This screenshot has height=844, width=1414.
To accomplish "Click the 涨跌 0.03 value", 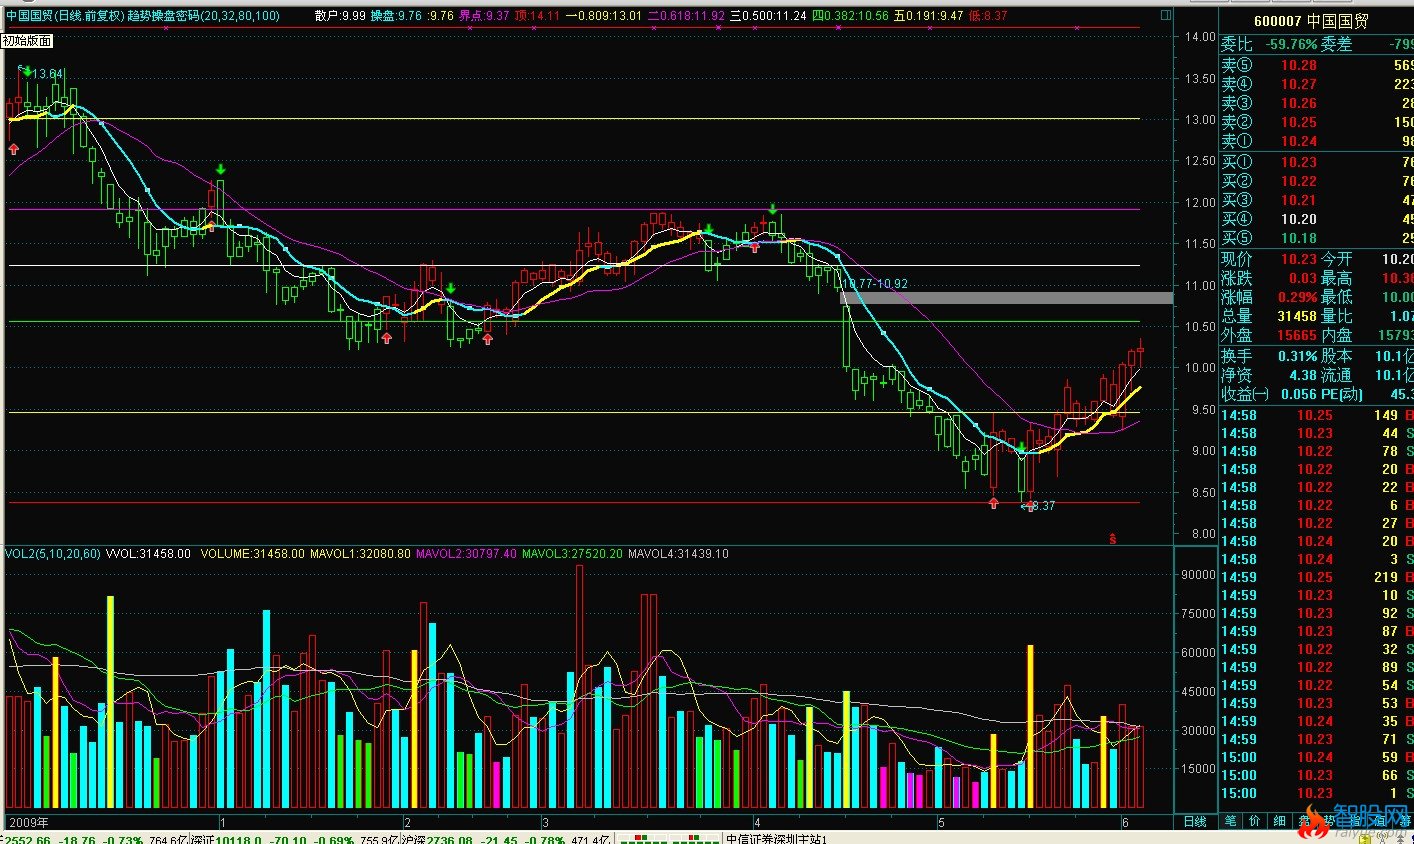I will 1303,278.
